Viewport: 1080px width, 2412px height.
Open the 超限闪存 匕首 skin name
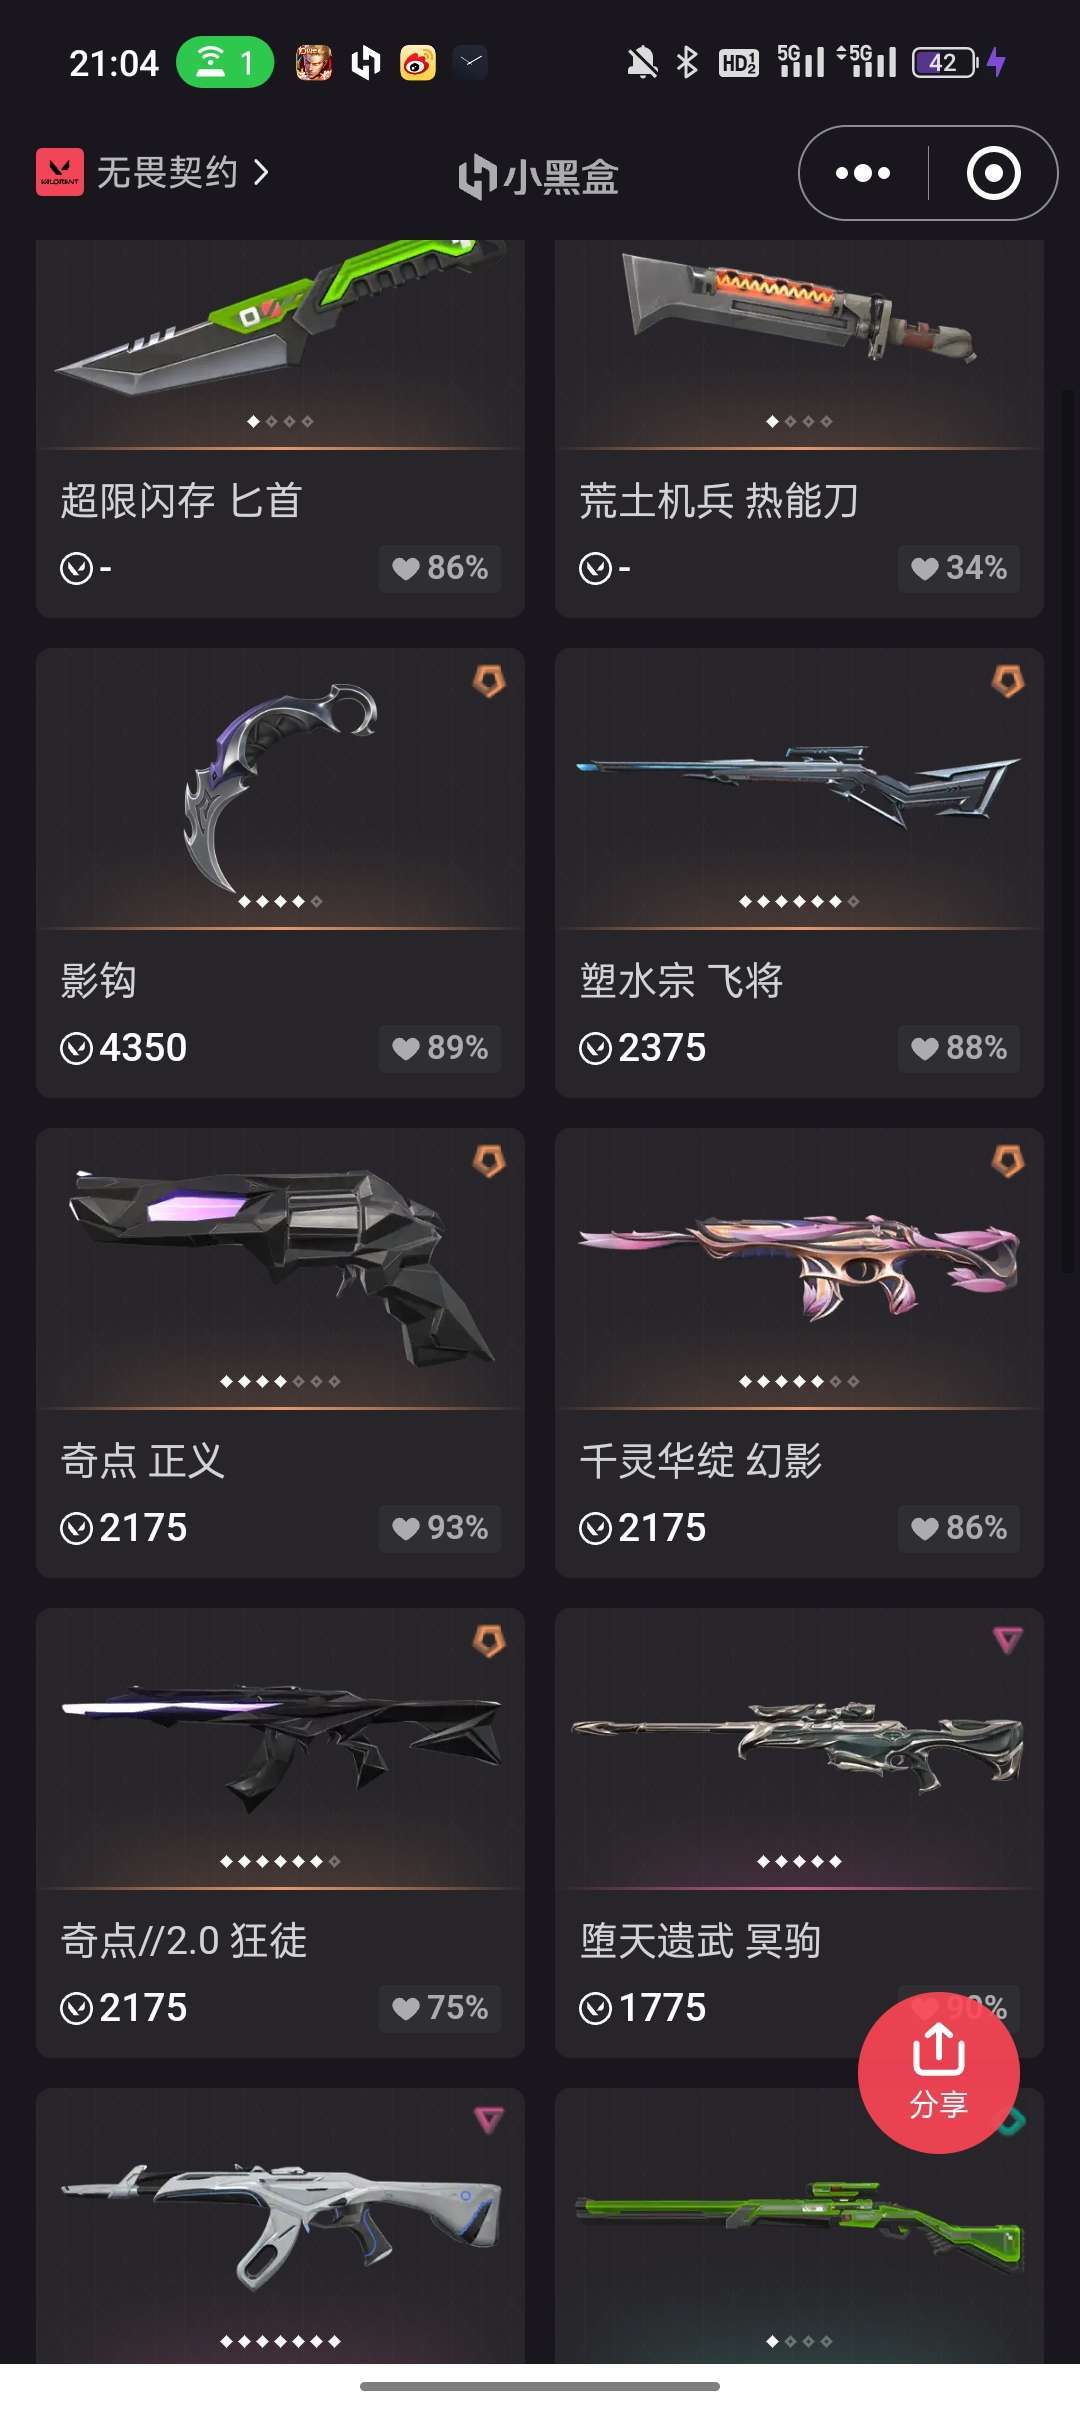point(181,500)
